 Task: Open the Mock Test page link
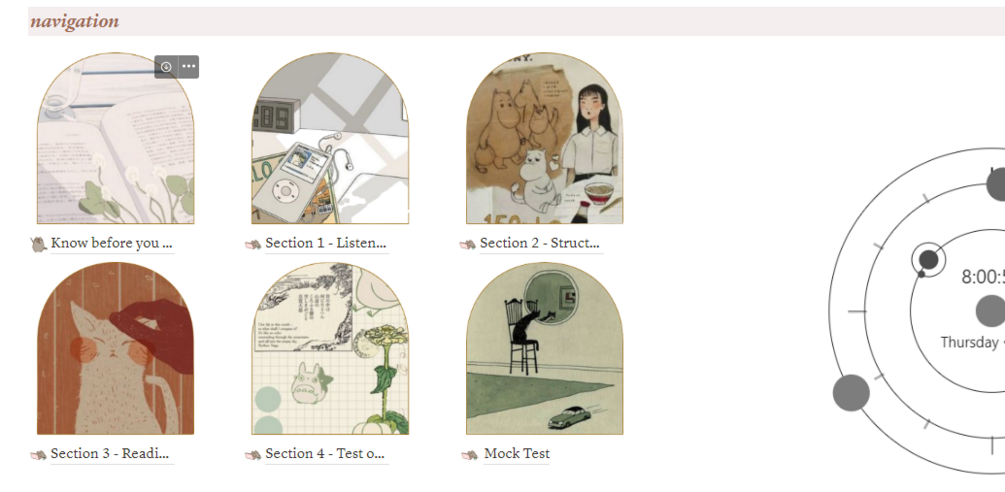point(517,454)
